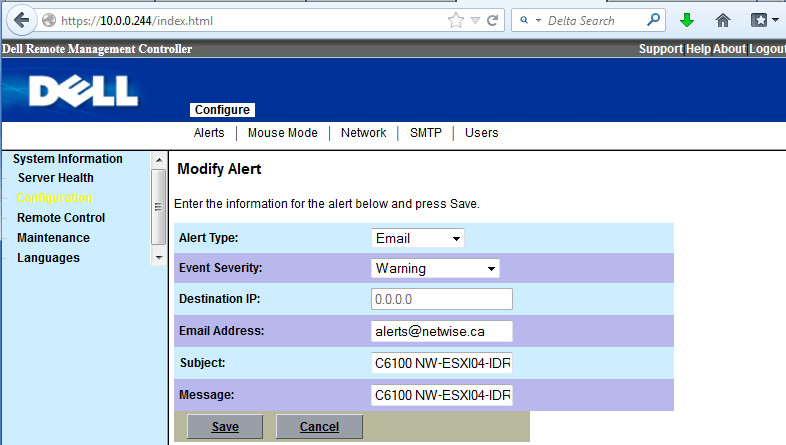786x445 pixels.
Task: Open the Alerts sub-tab
Action: pos(209,133)
